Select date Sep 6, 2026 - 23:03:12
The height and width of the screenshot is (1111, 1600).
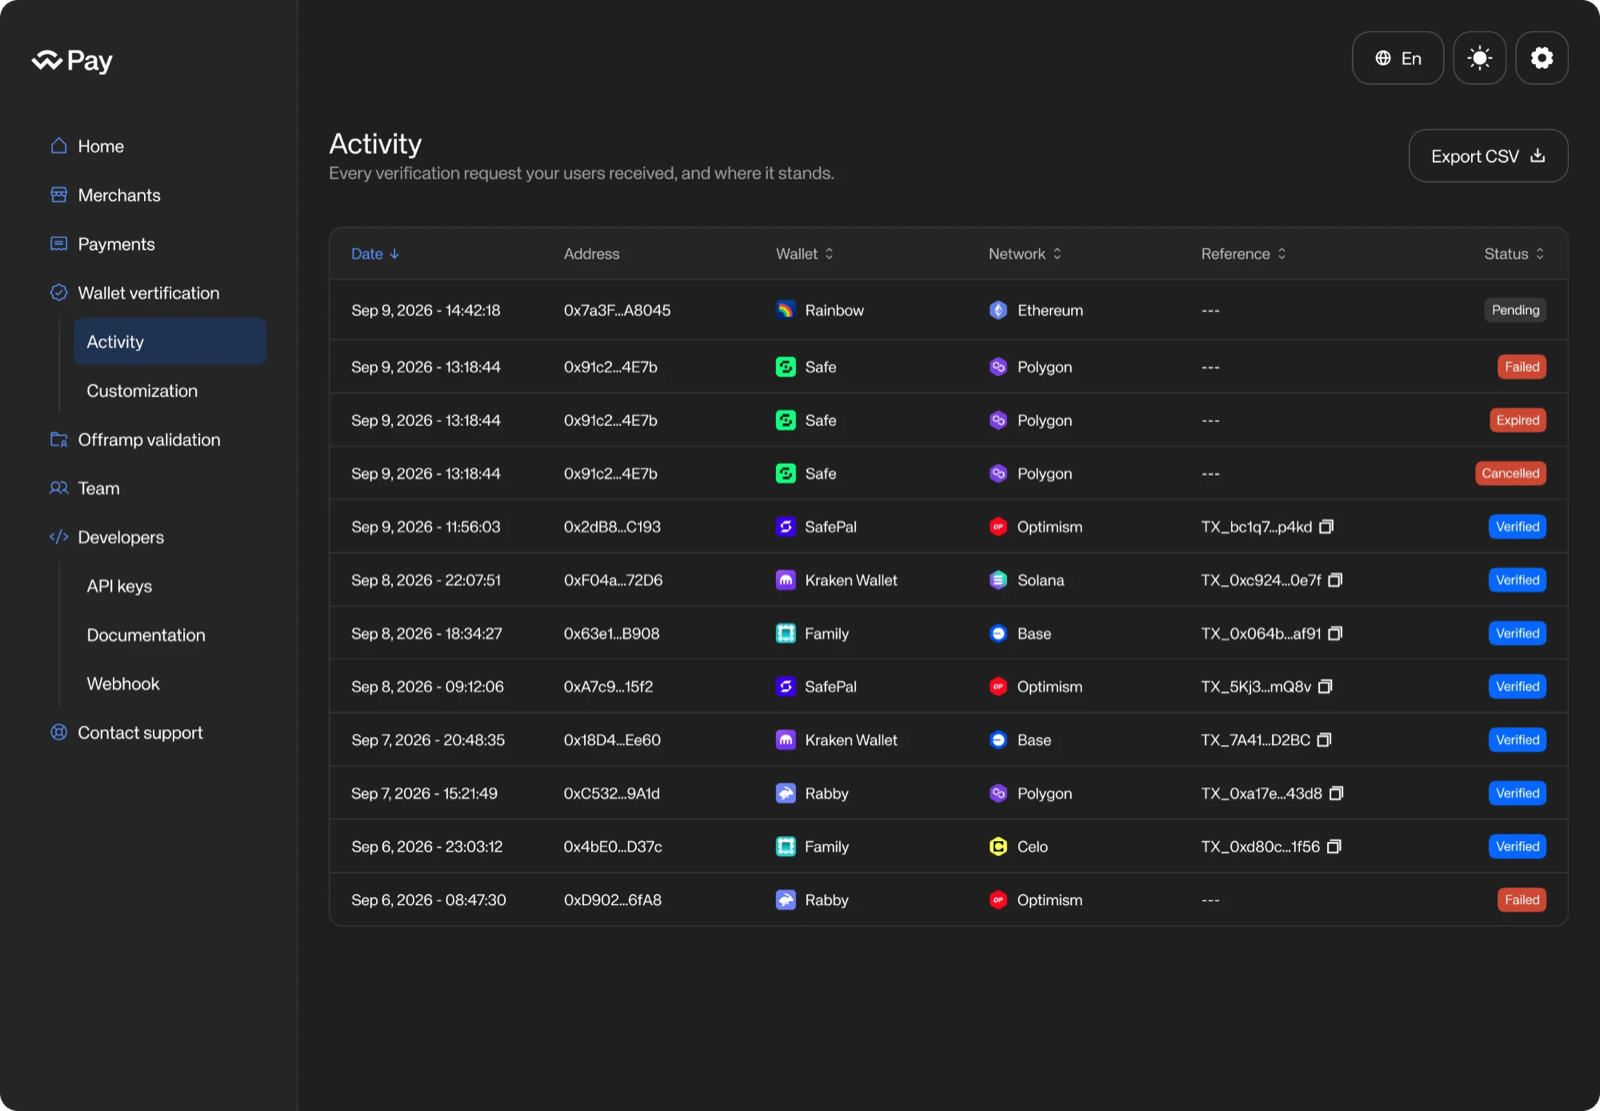tap(427, 847)
